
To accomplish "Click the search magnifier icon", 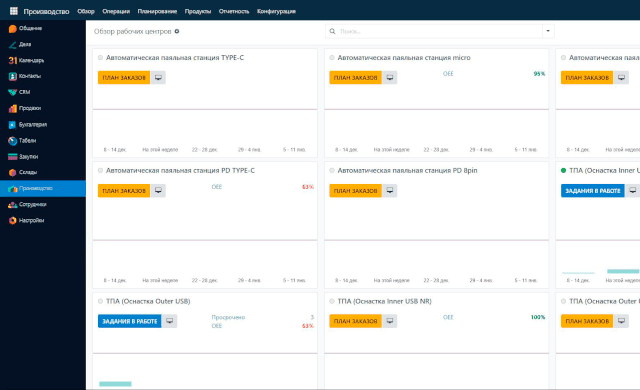I will point(332,31).
